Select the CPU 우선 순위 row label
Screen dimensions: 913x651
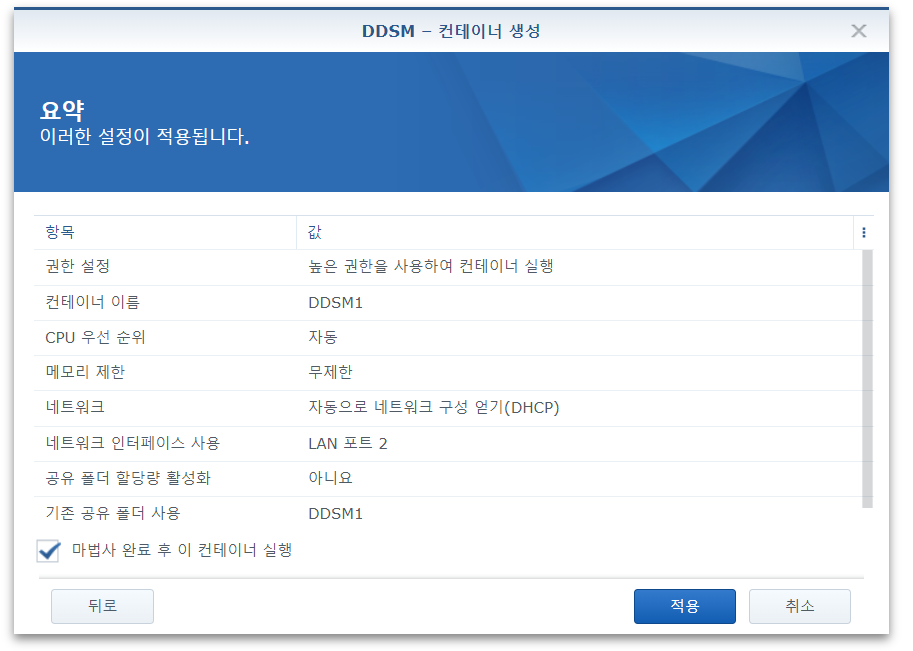(x=95, y=337)
